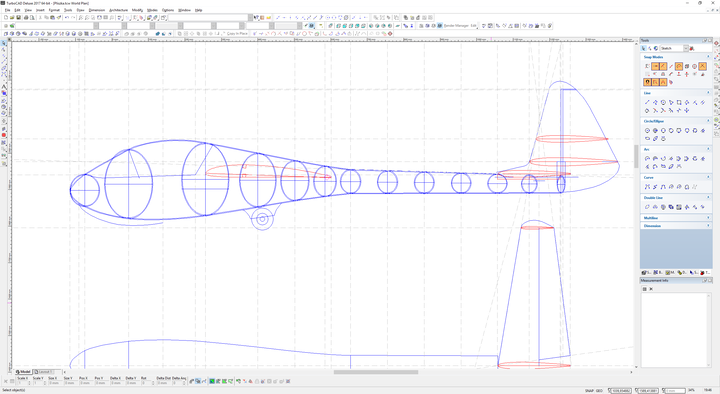
Task: Expand the Multiline tools section
Action: click(675, 218)
